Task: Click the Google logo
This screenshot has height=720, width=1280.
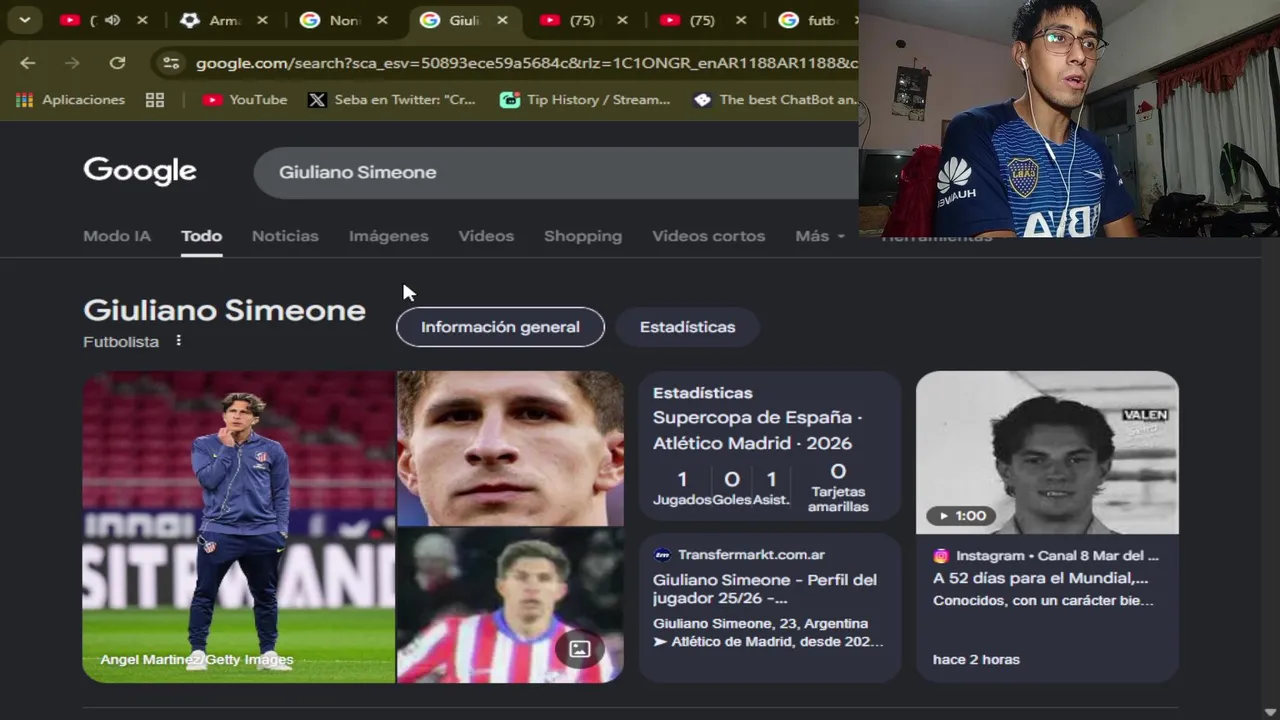Action: (x=140, y=171)
